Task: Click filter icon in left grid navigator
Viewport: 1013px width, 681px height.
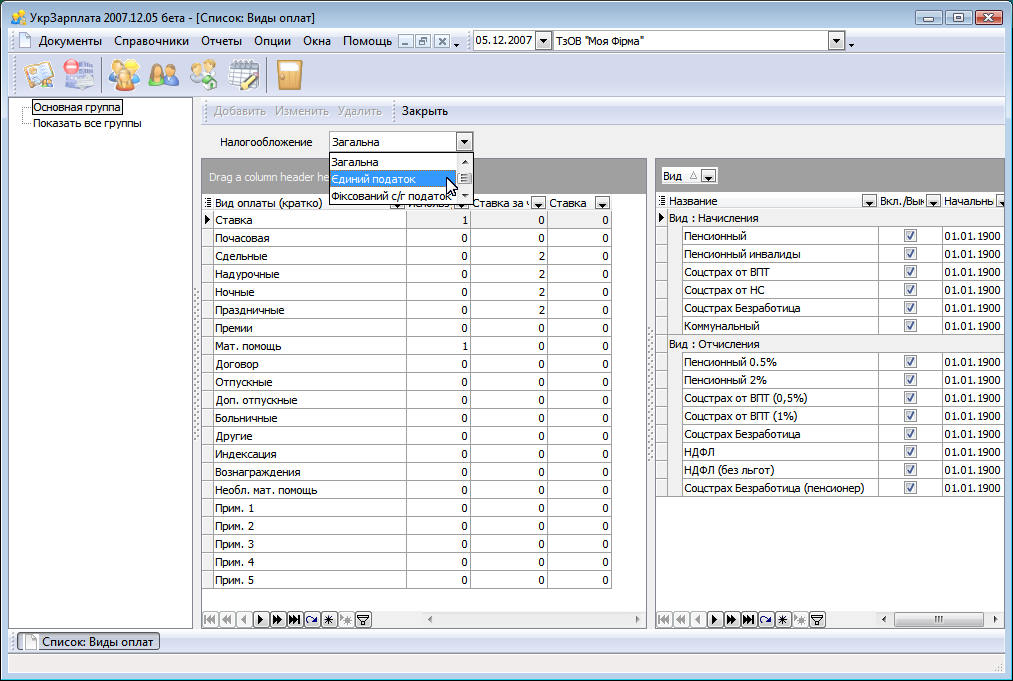Action: coord(363,620)
